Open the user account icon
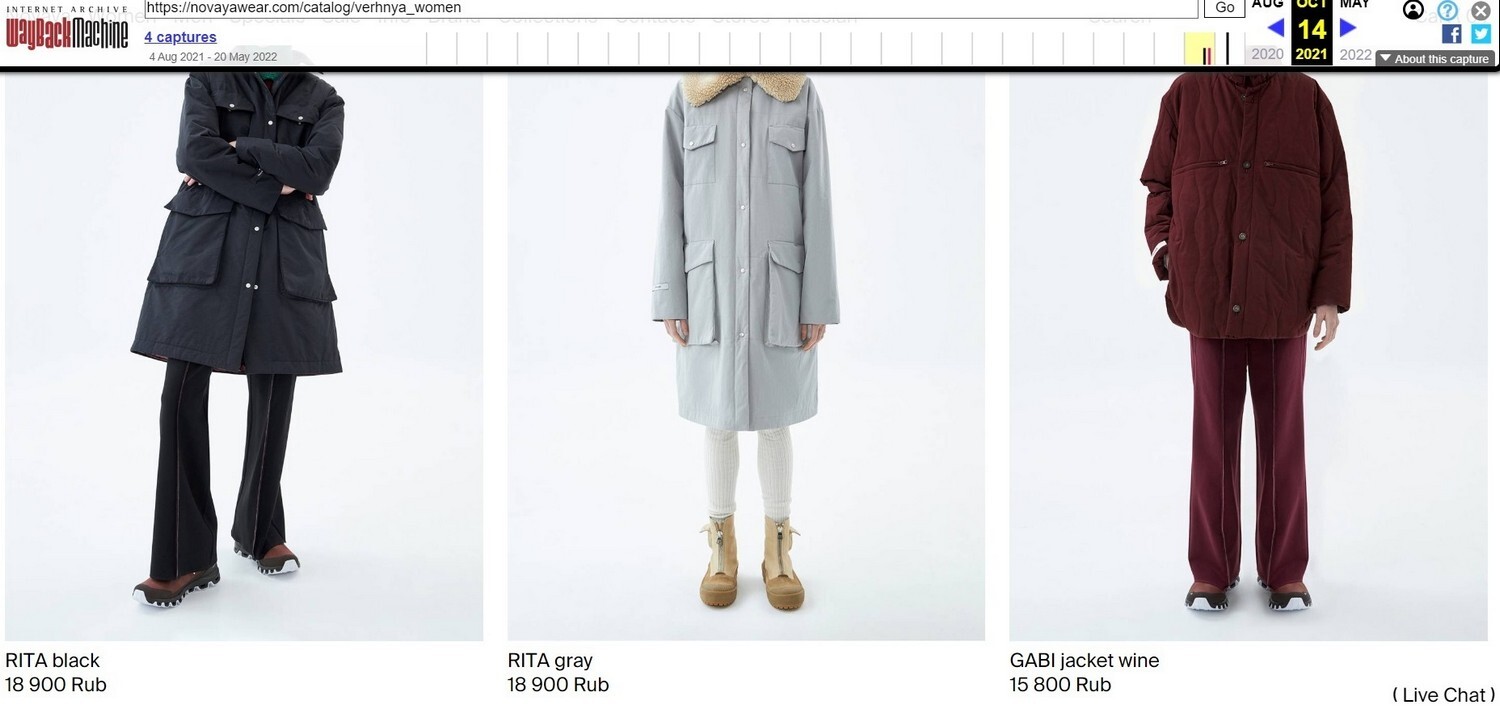1500x718 pixels. click(x=1413, y=10)
